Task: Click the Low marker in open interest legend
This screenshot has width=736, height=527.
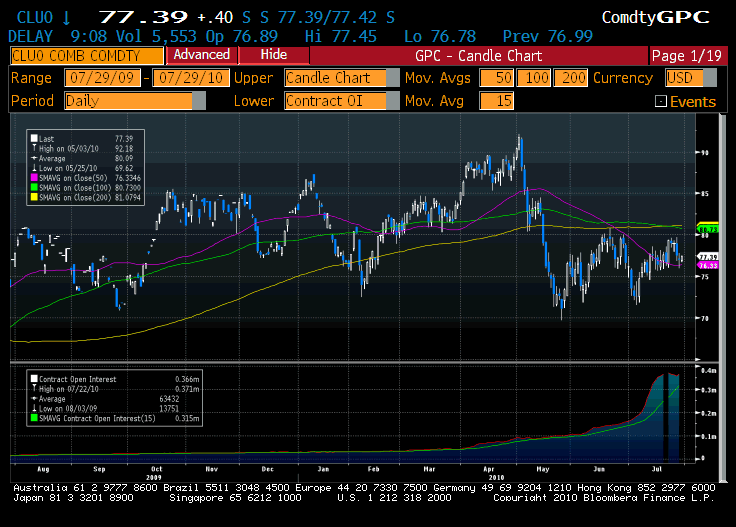Action: (x=34, y=407)
